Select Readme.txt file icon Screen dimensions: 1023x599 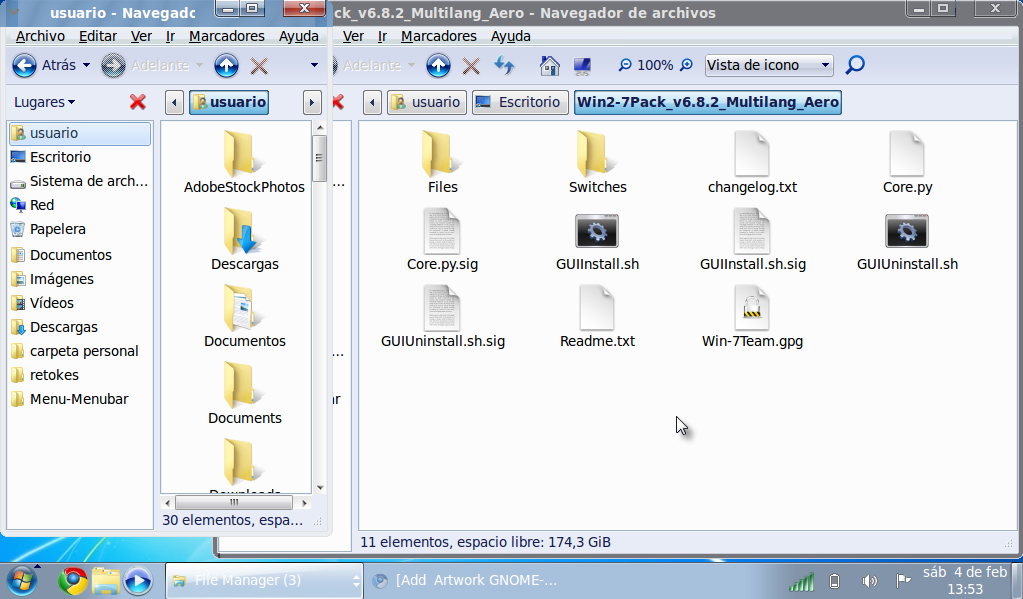596,307
